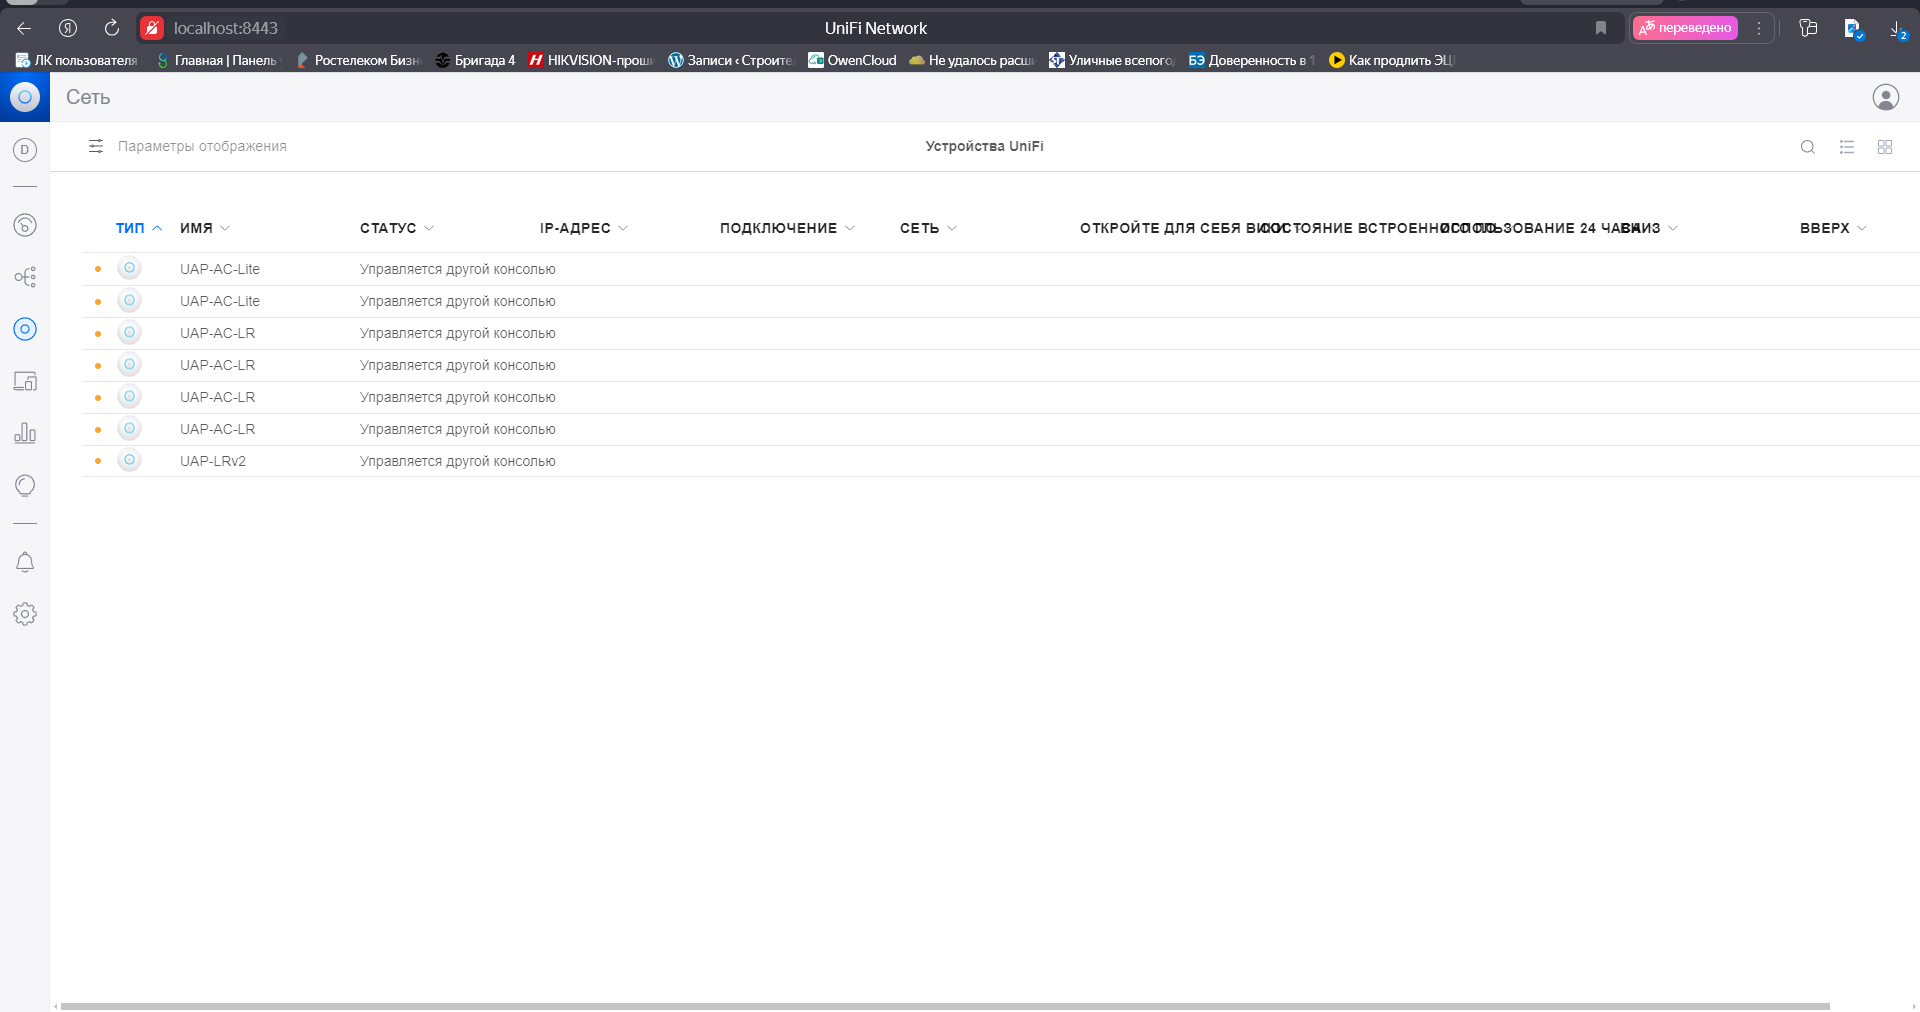Open the Как продлить ЭЦ bookmark

[x=1391, y=60]
